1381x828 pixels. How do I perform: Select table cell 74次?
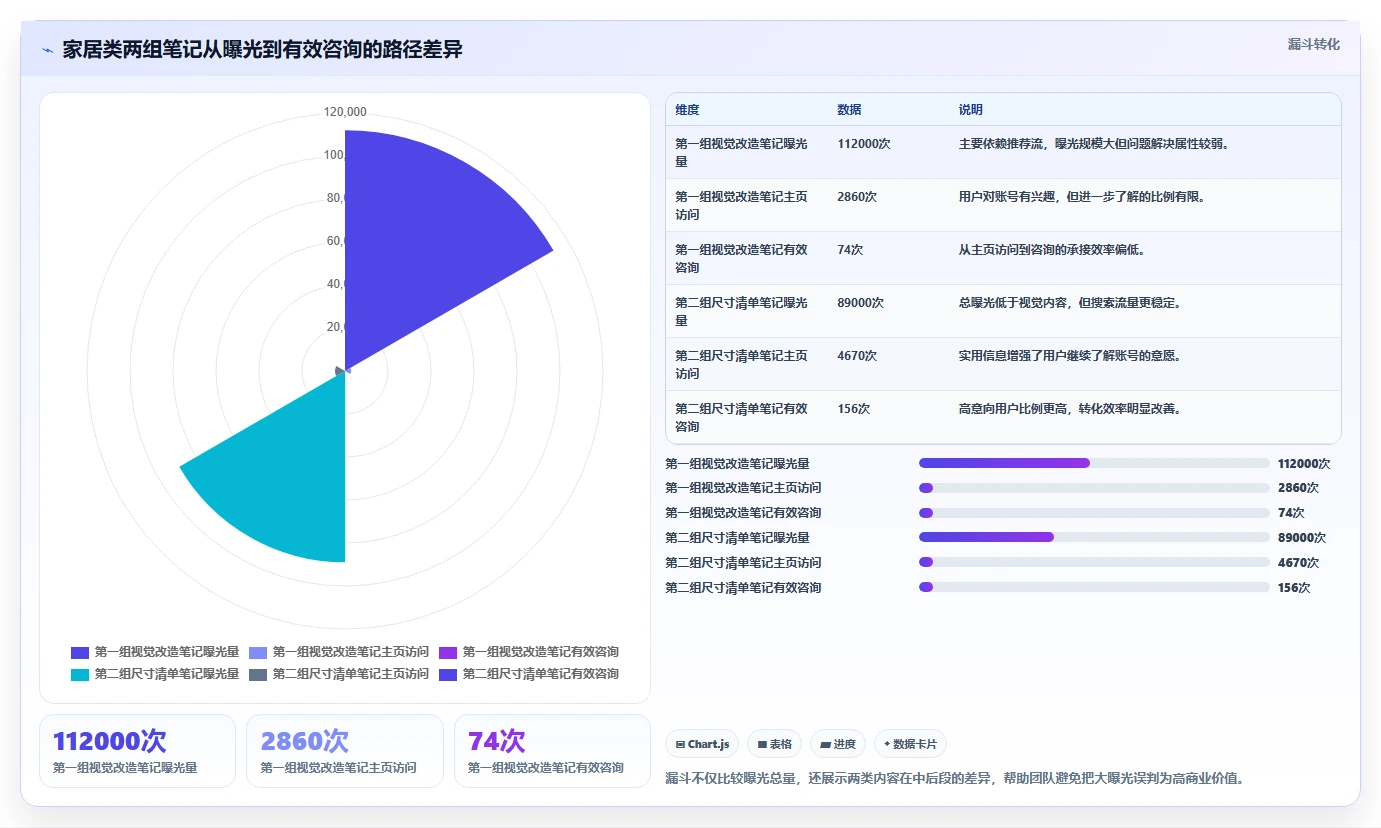[x=850, y=250]
